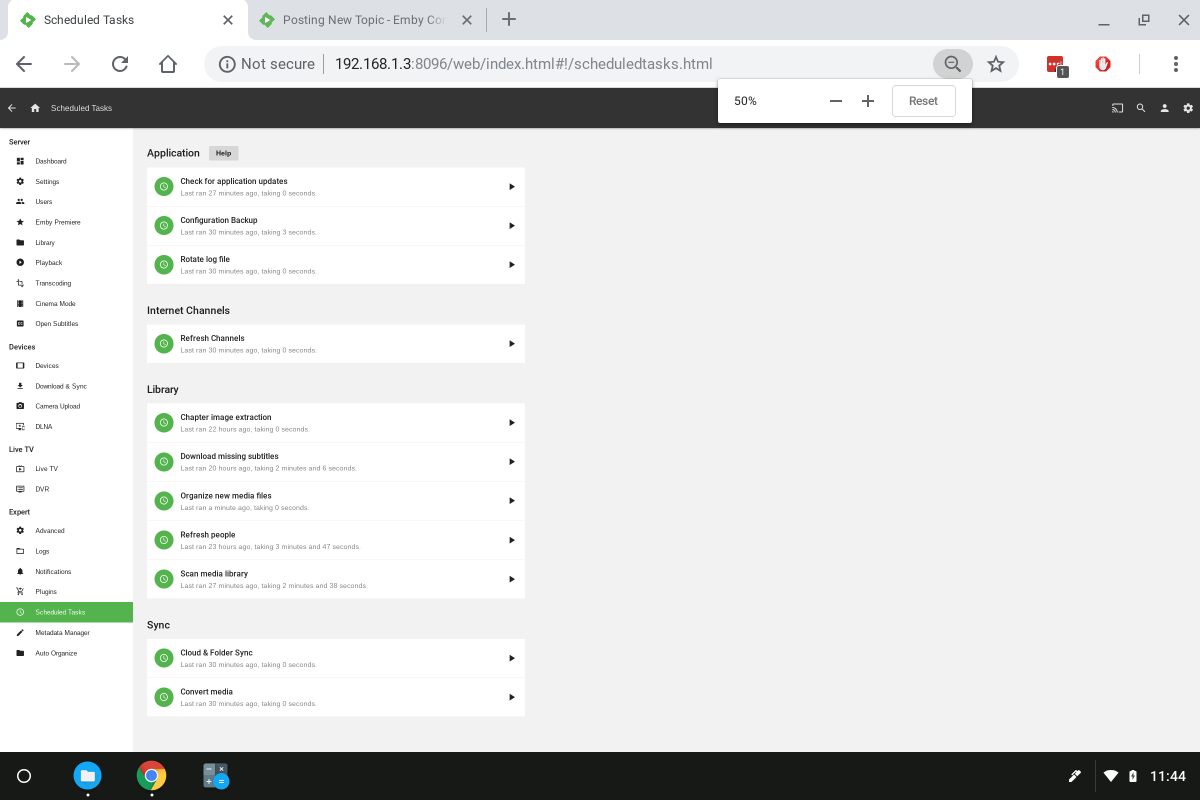Open the calculator app from the shelf
This screenshot has width=1200, height=800.
215,776
